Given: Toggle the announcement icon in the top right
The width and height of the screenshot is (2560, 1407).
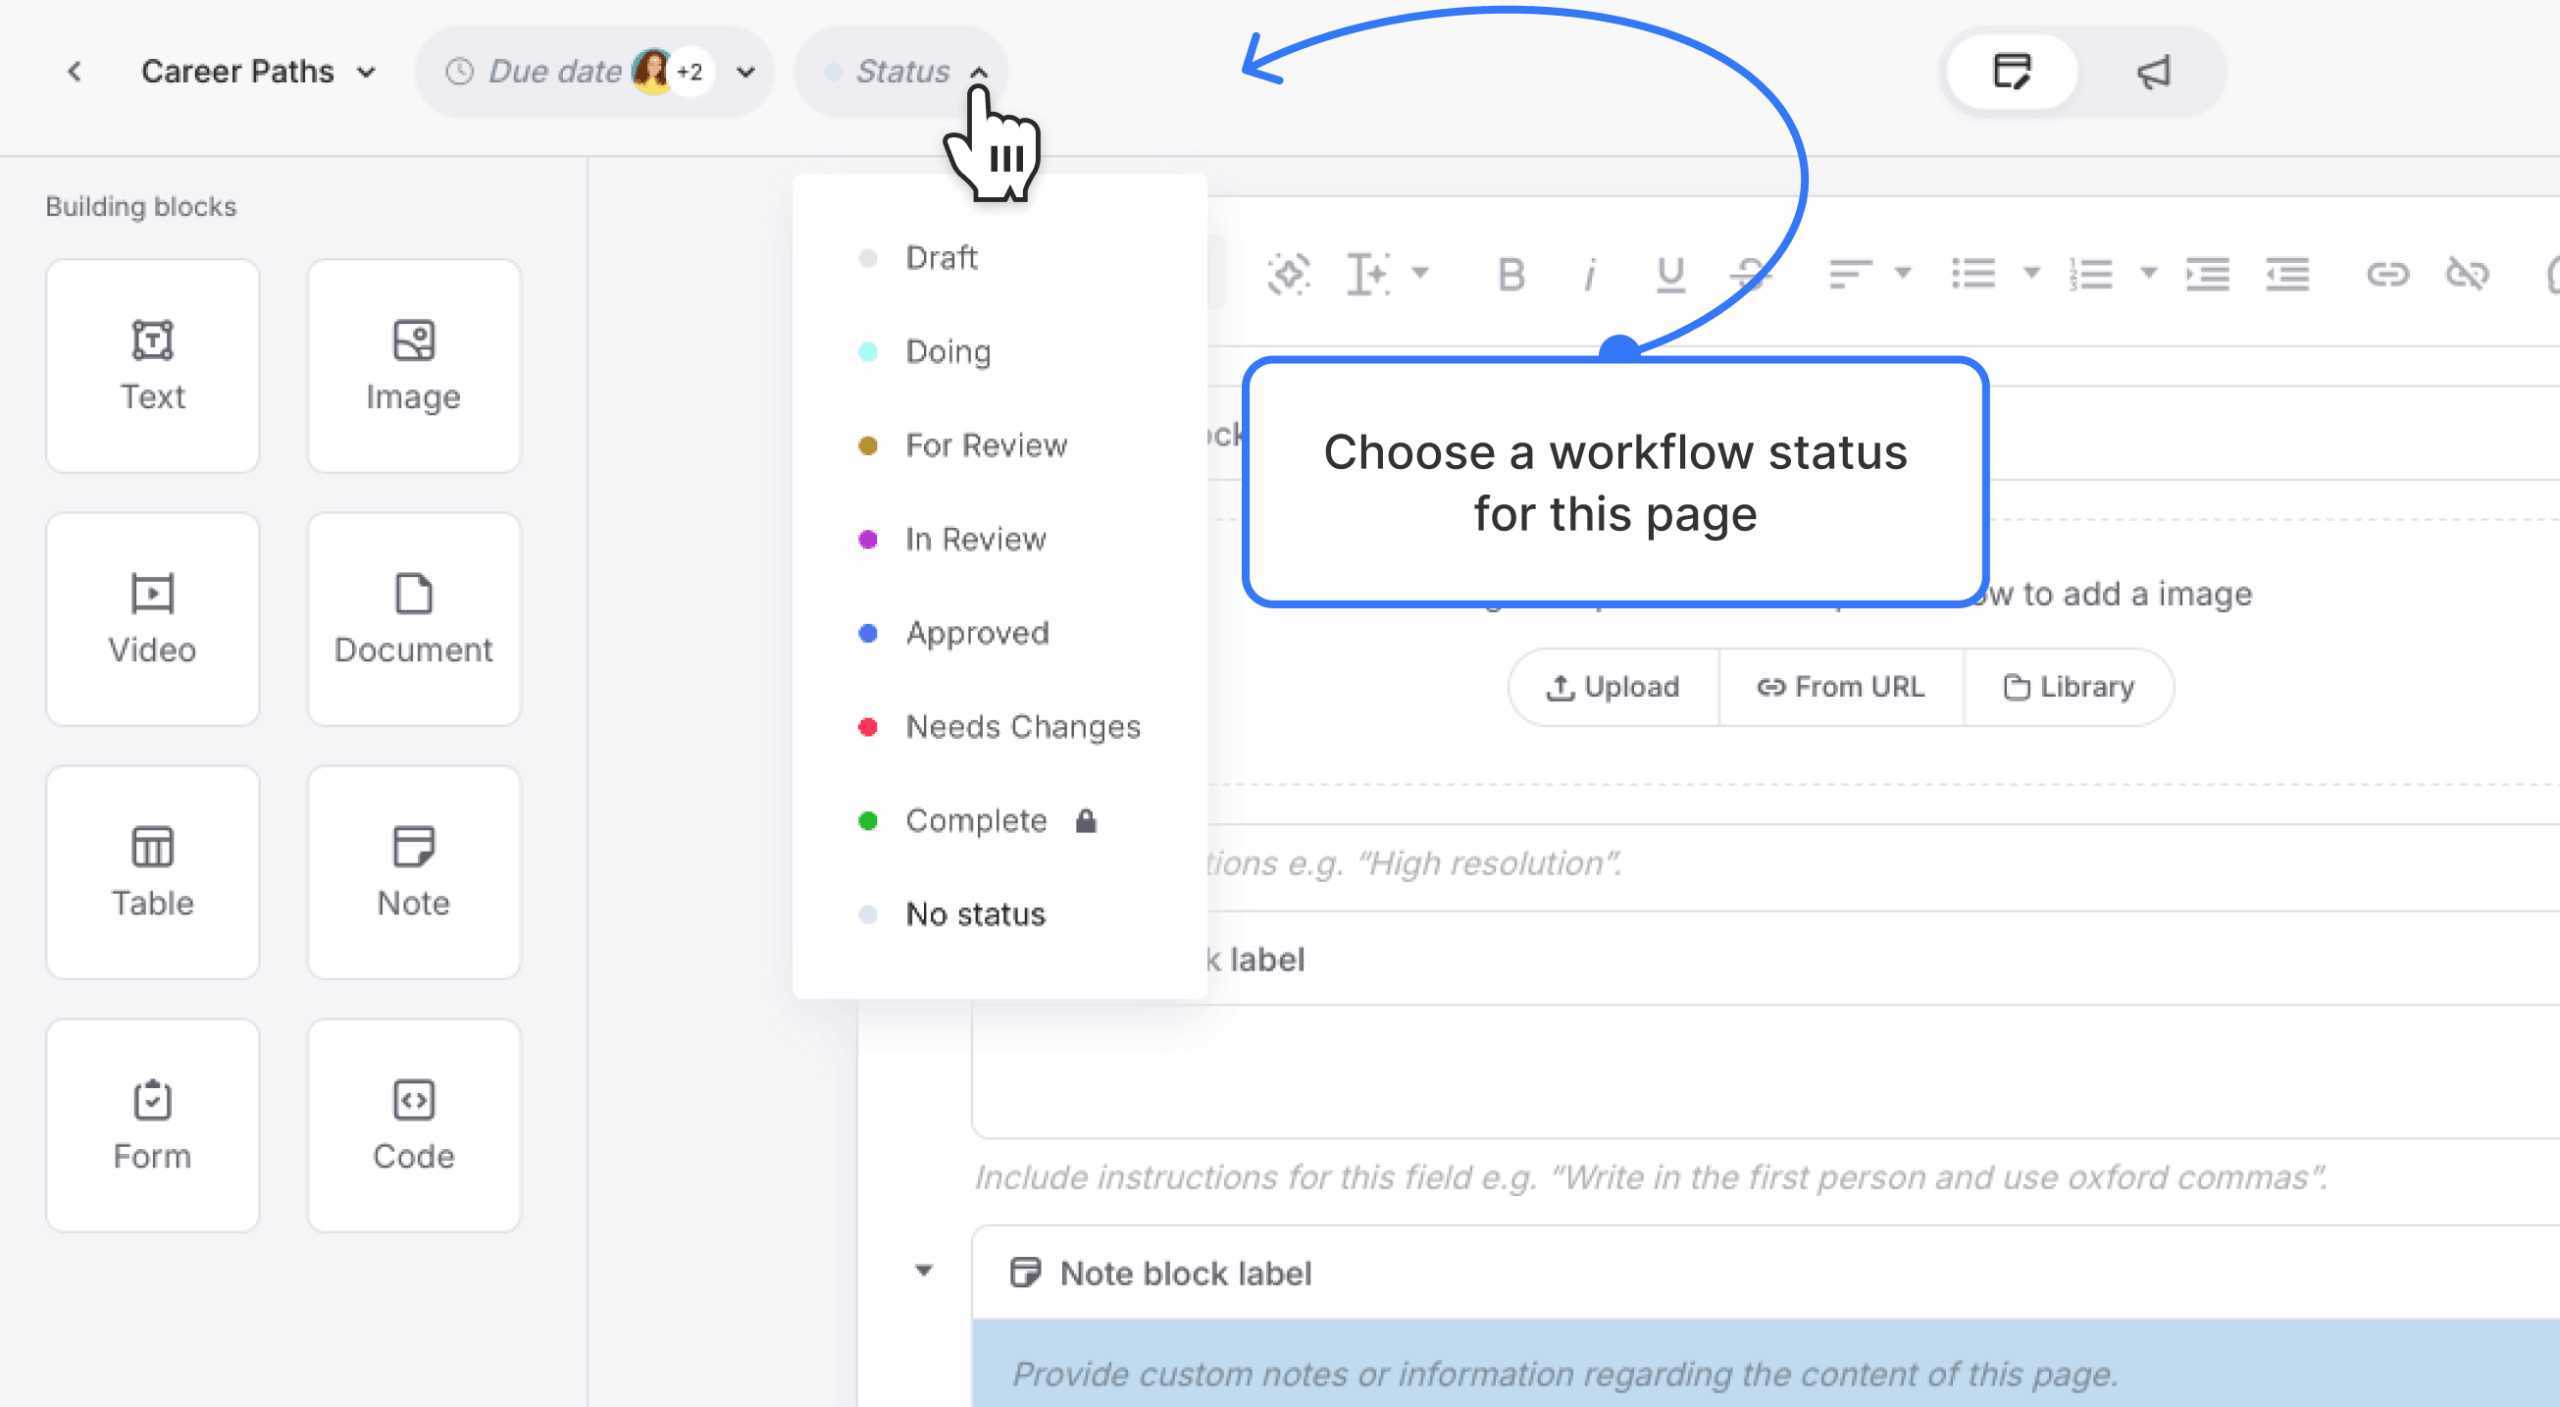Looking at the screenshot, I should [2153, 71].
